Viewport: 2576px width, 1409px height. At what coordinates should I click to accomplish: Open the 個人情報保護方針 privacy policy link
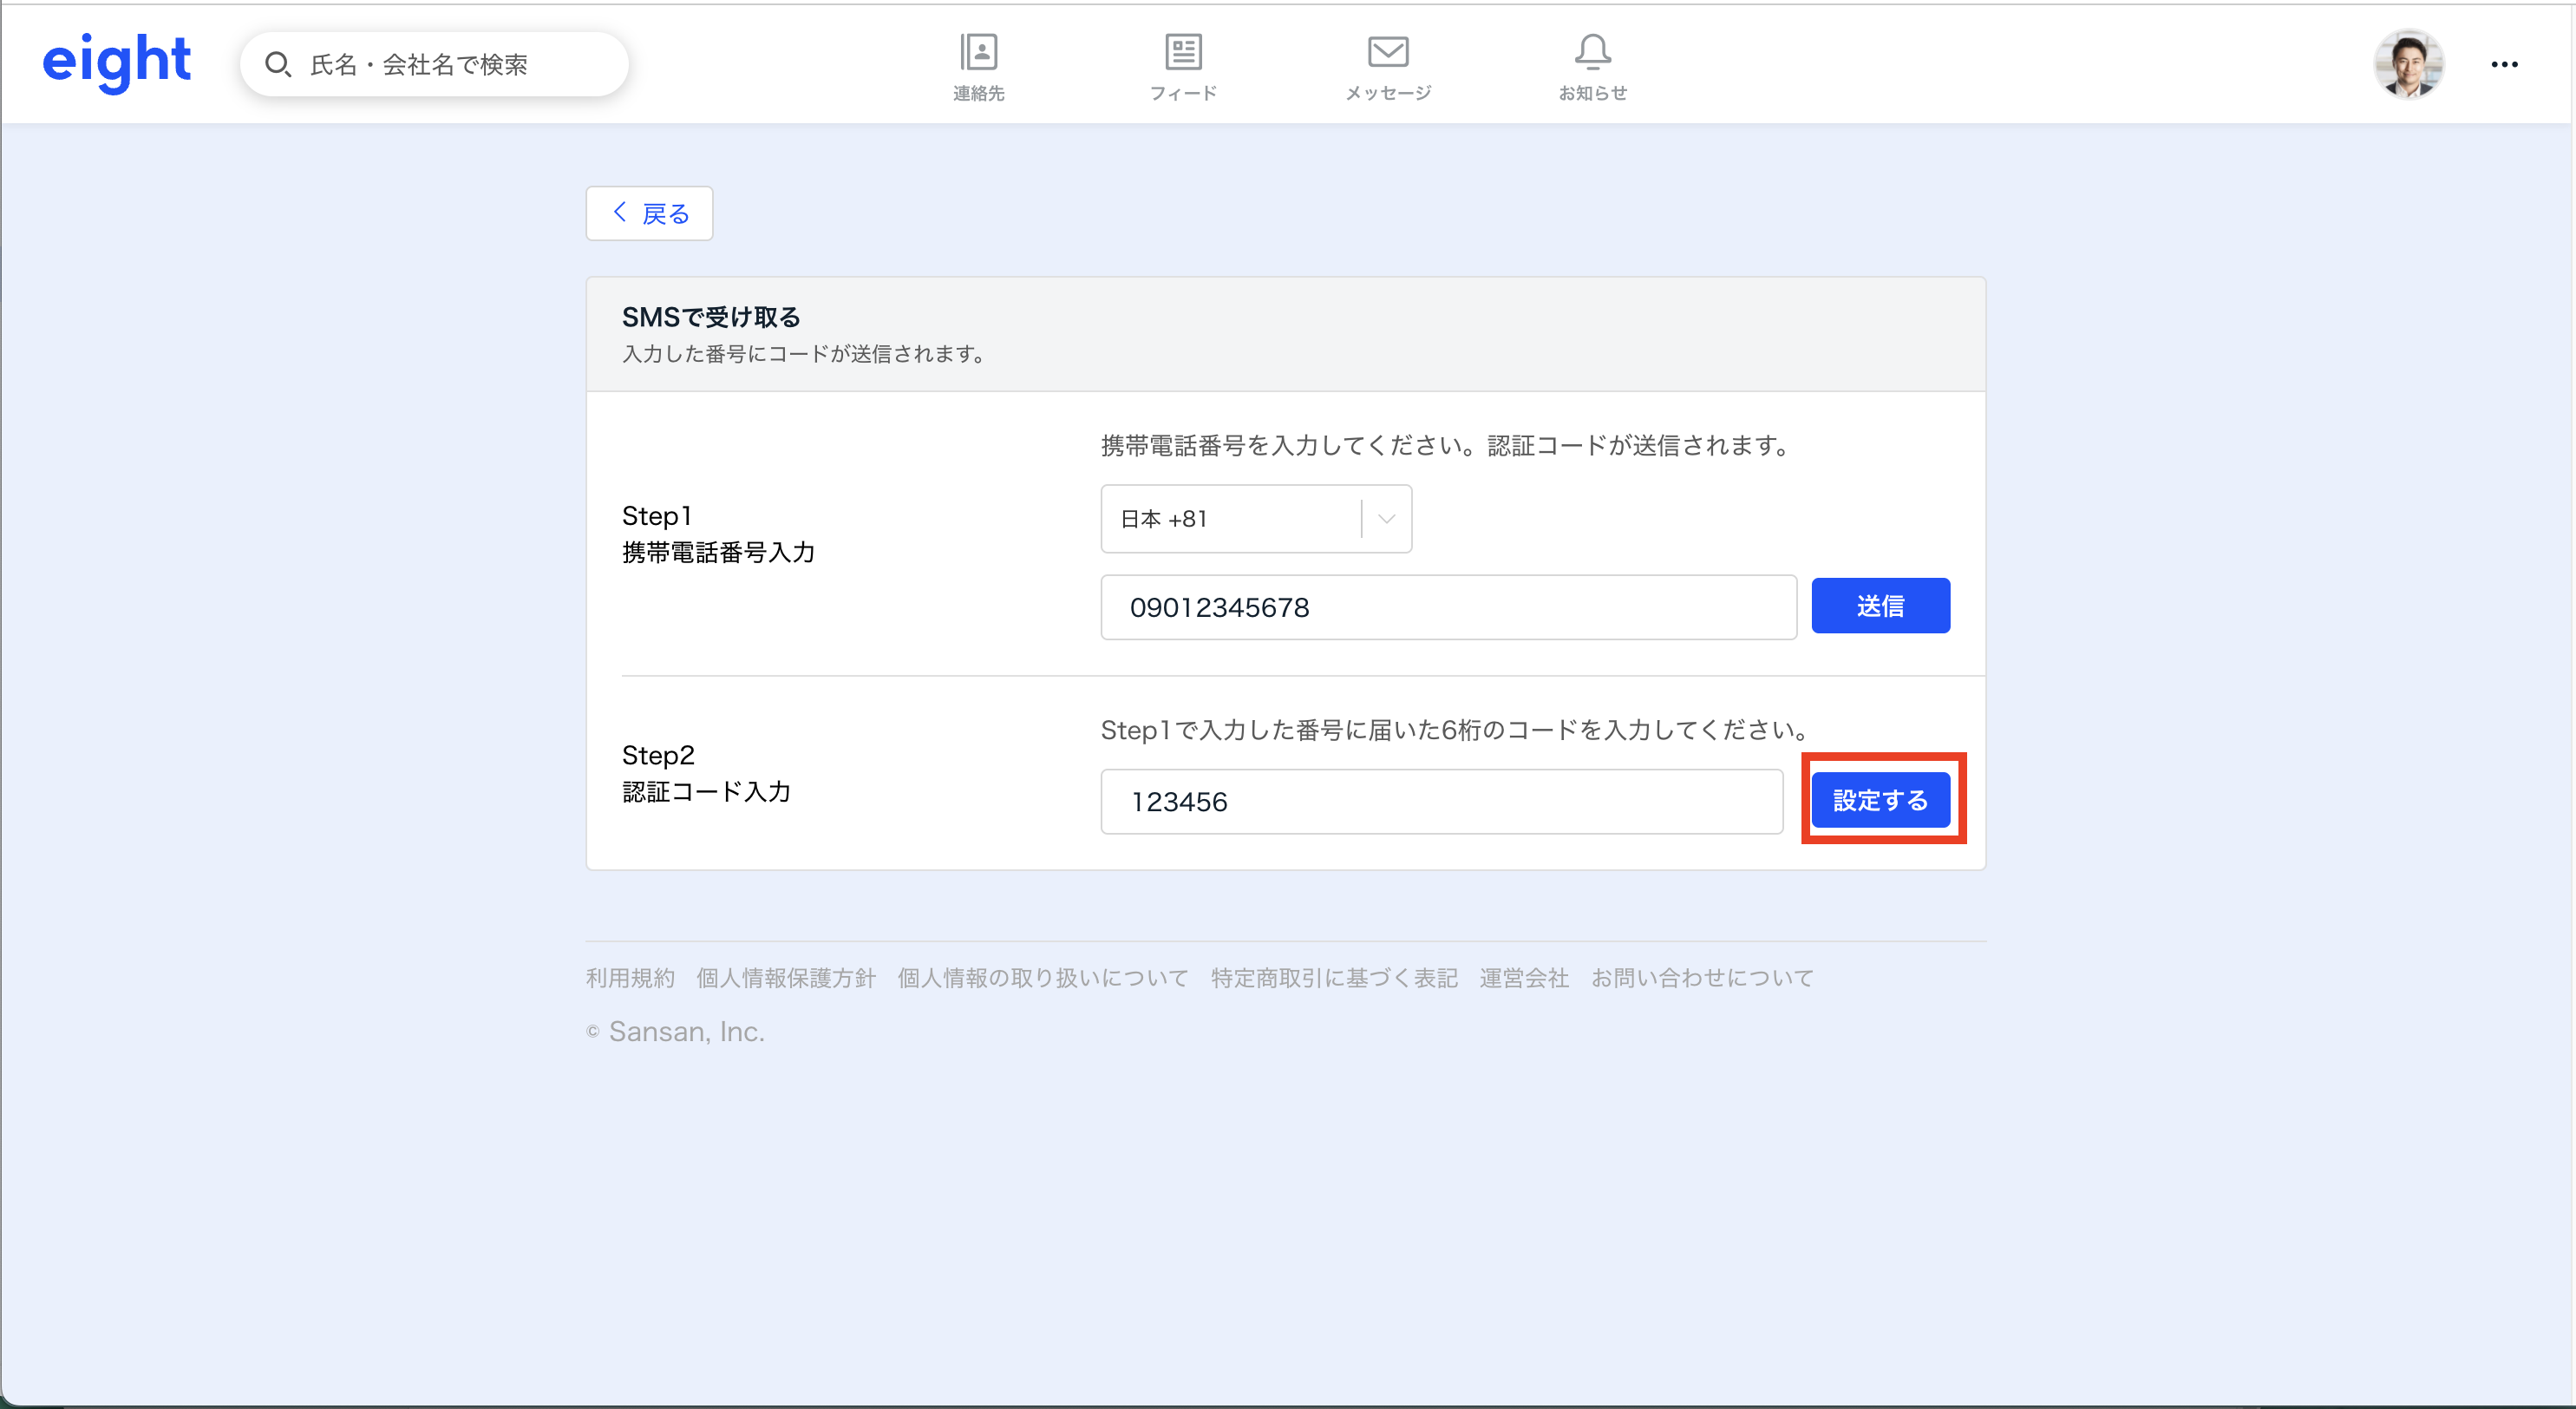(786, 978)
